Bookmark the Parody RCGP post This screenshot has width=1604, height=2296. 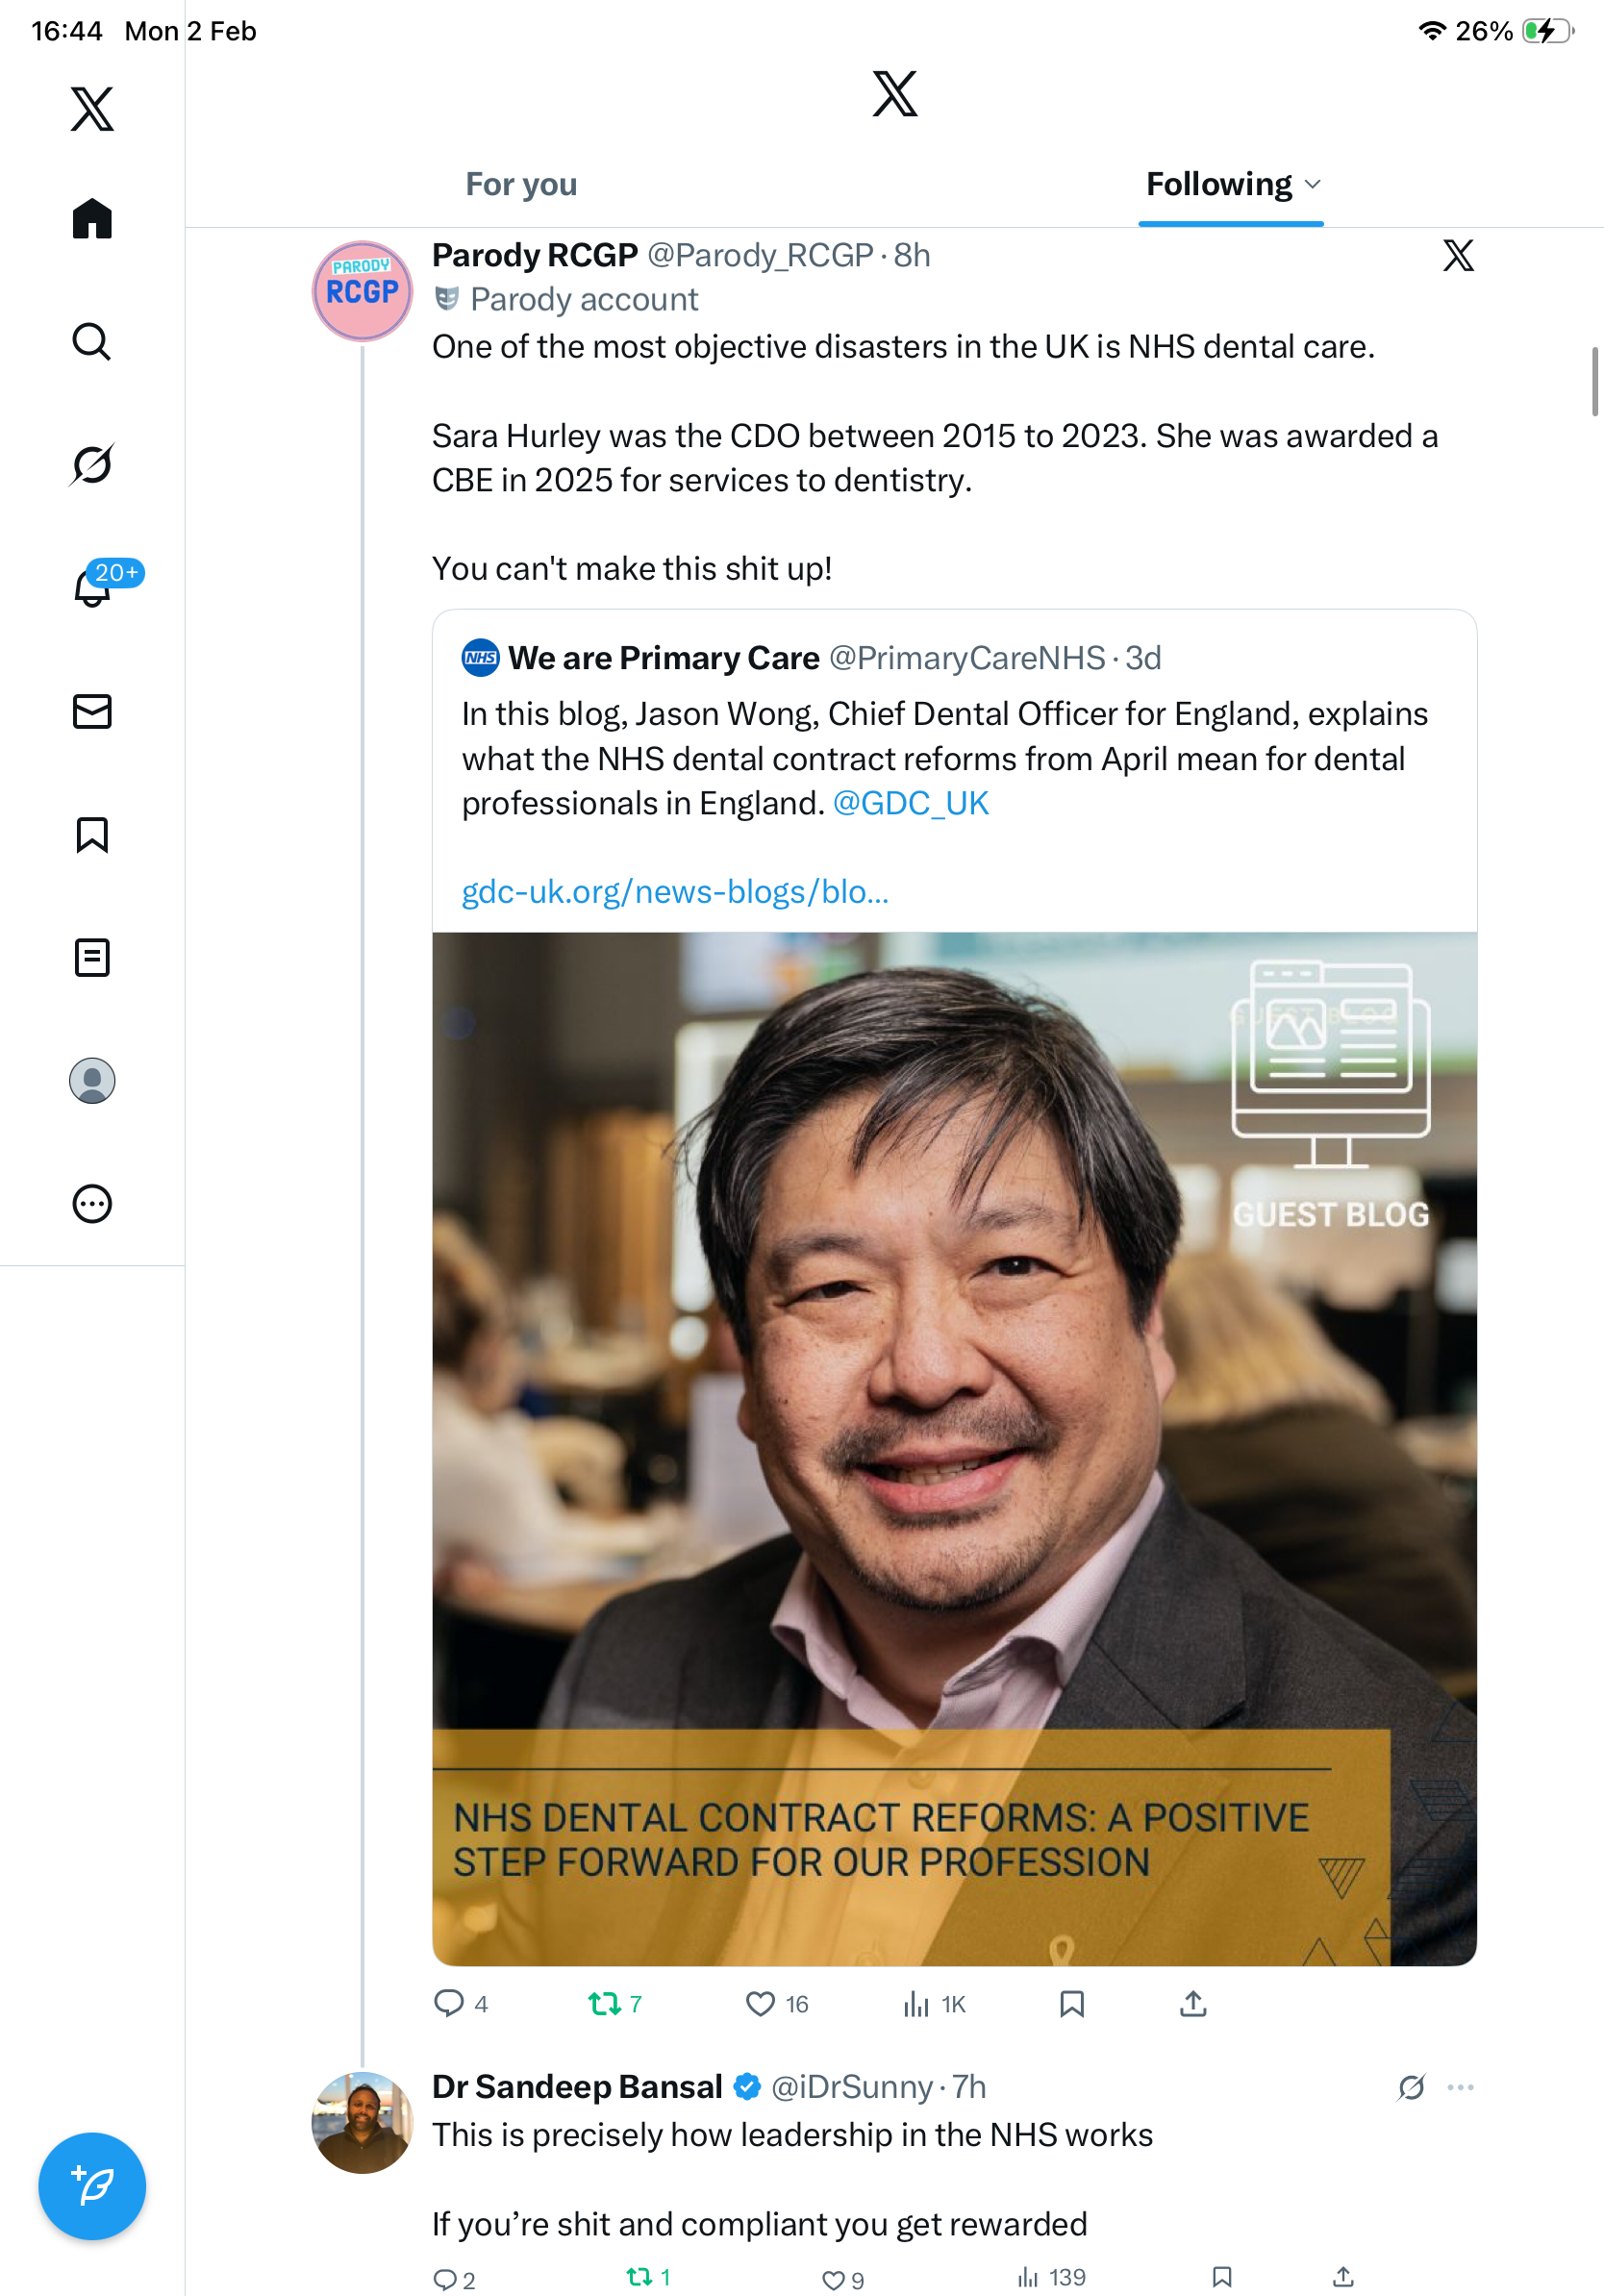pos(1072,2004)
